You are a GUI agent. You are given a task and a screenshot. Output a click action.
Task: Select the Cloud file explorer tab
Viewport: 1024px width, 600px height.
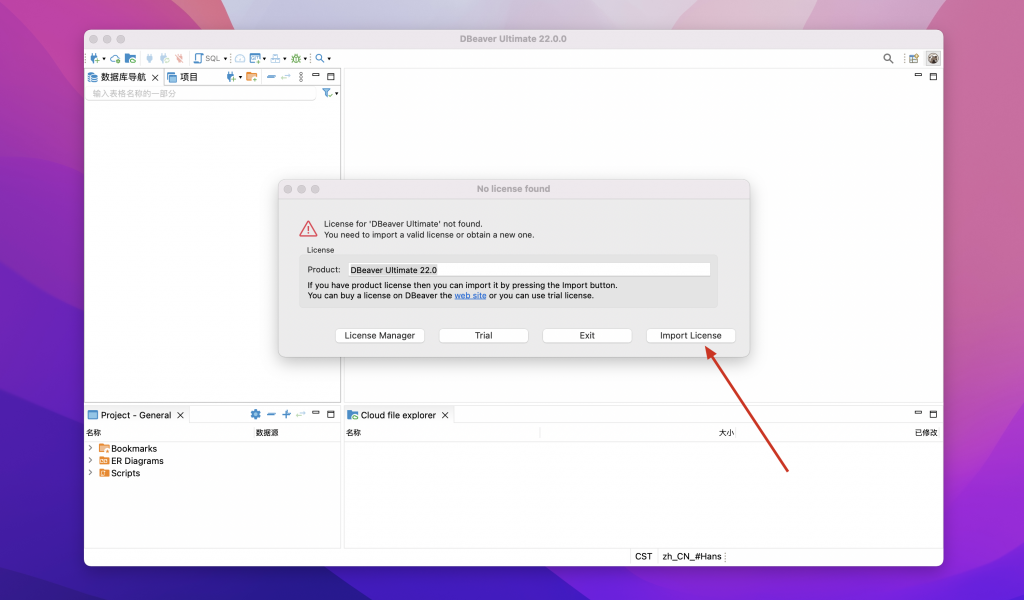(397, 414)
